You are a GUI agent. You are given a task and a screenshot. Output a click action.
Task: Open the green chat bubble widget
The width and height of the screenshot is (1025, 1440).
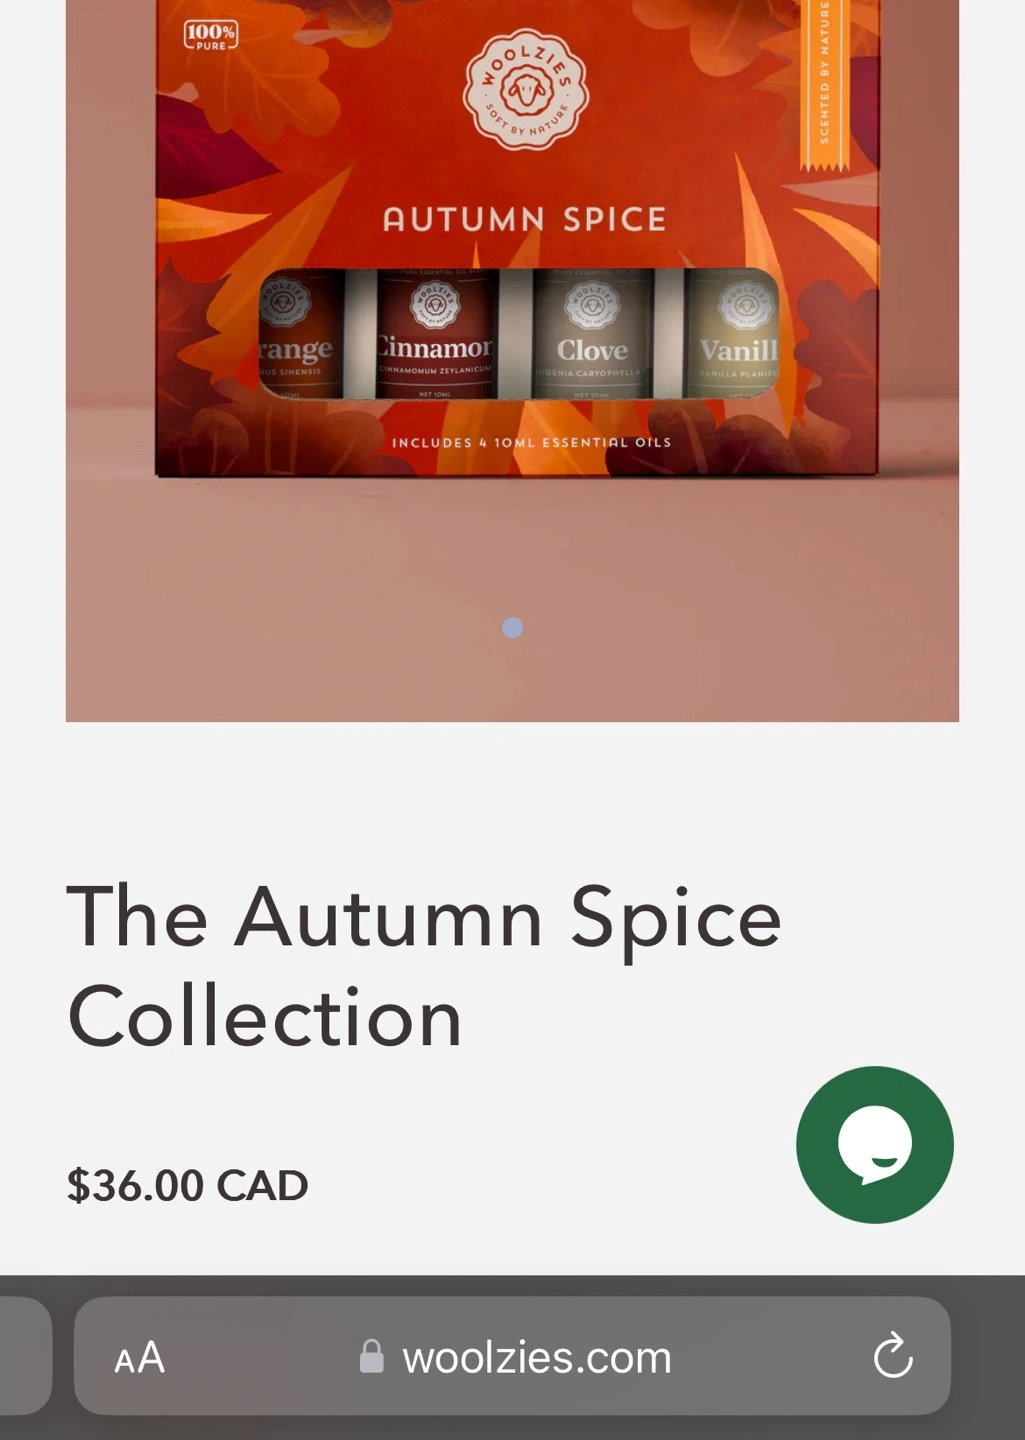point(874,1144)
